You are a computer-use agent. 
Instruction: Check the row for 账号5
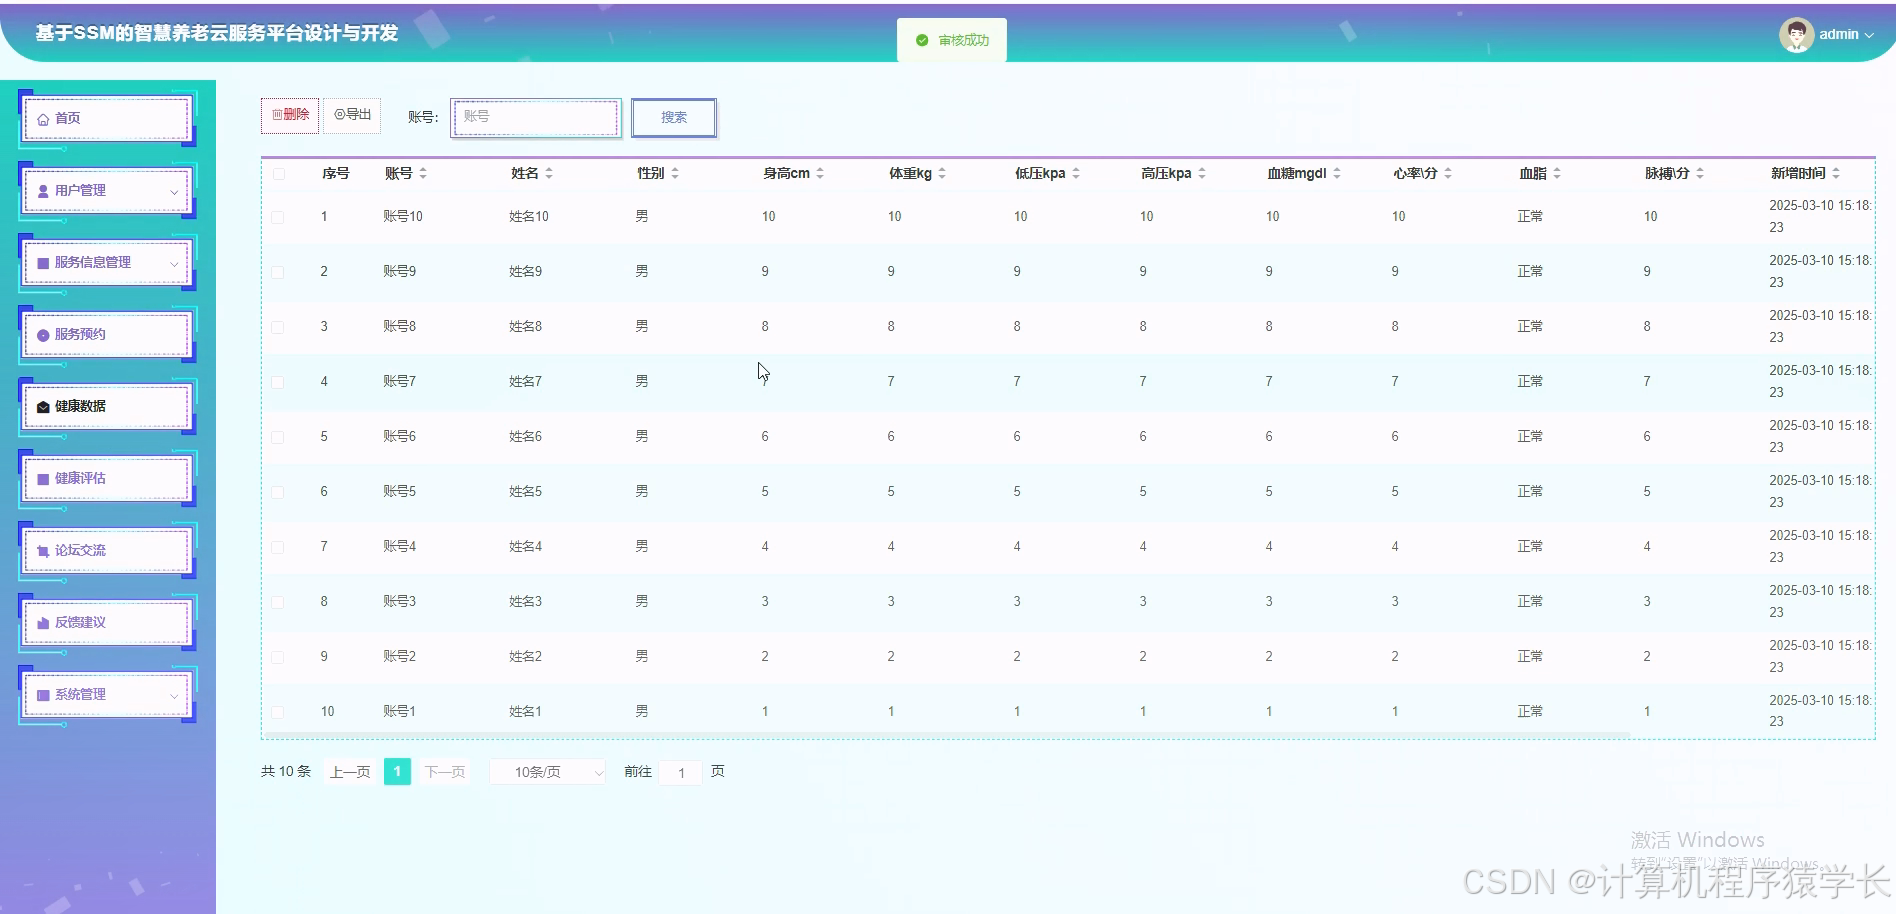[x=278, y=492]
